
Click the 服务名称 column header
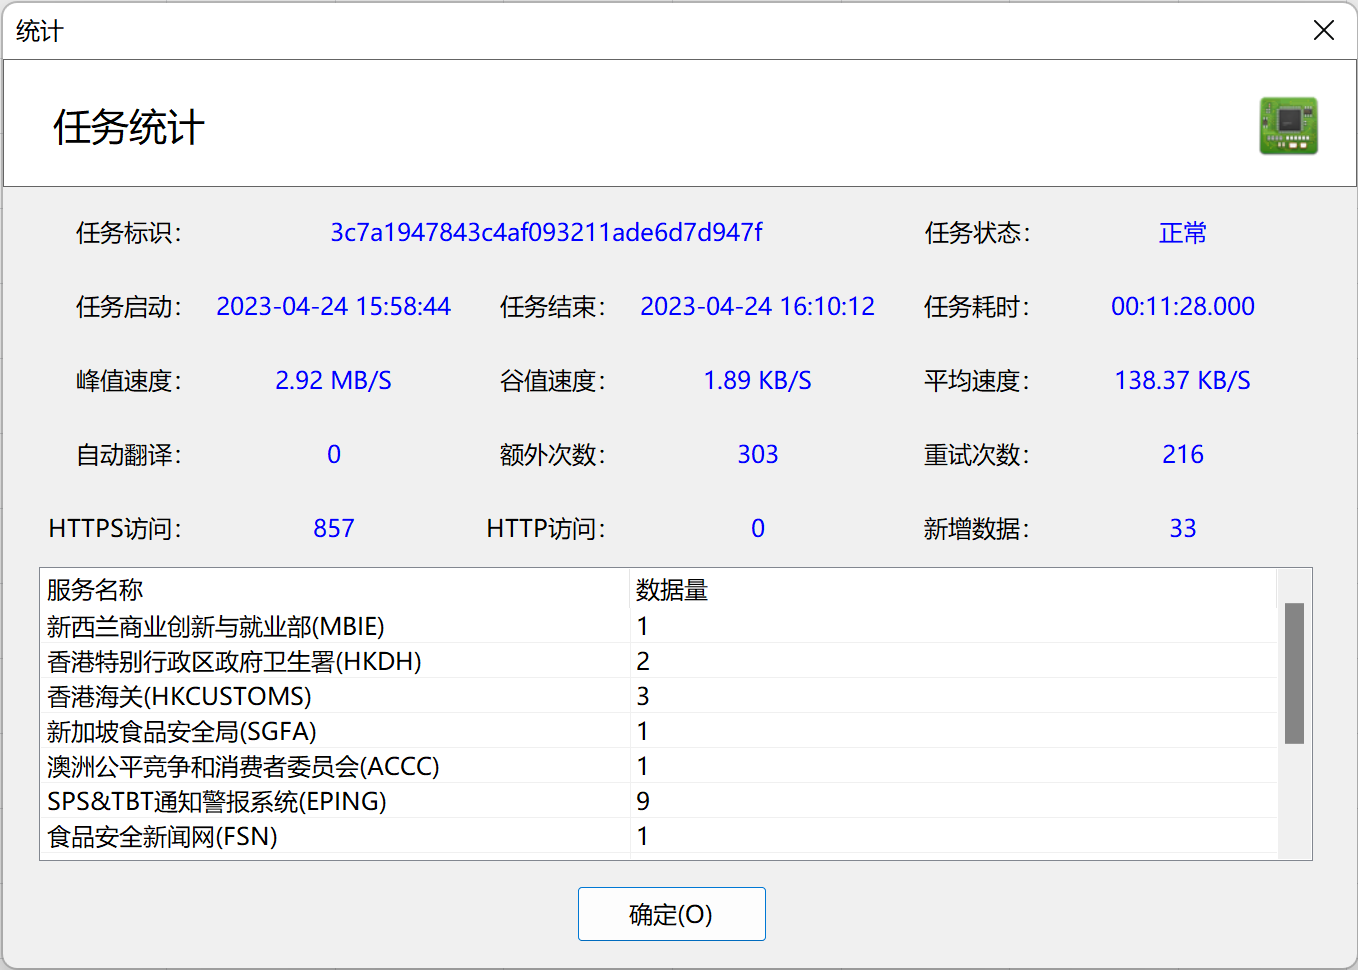(x=334, y=590)
